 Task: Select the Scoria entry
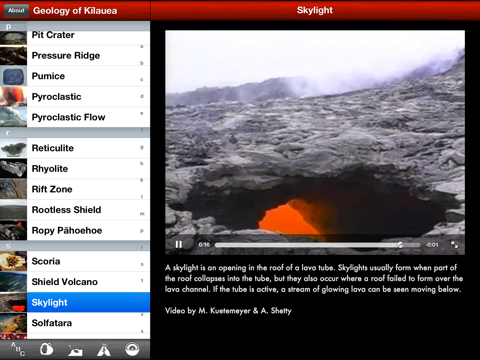click(75, 261)
